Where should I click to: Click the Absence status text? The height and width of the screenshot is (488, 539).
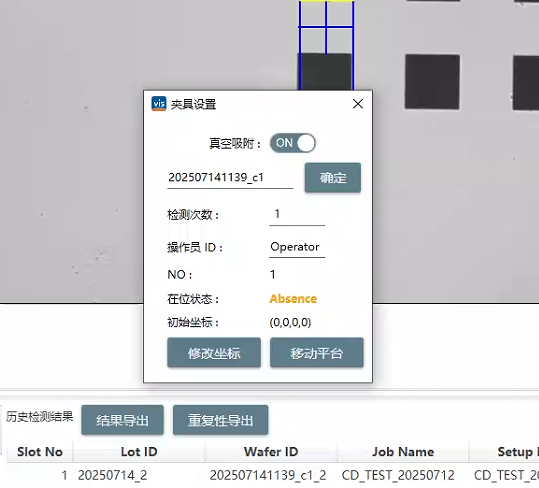click(293, 299)
